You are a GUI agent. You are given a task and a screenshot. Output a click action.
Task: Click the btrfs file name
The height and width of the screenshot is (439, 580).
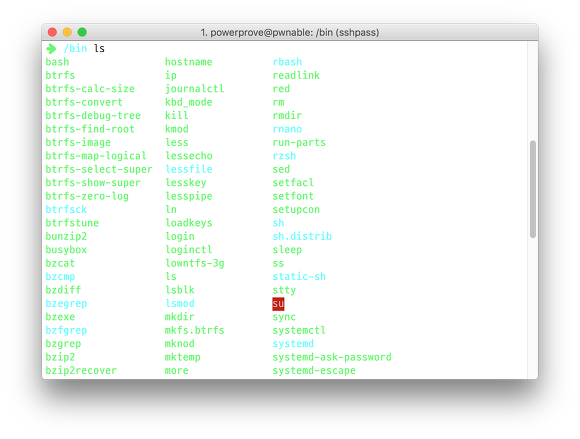(x=60, y=75)
